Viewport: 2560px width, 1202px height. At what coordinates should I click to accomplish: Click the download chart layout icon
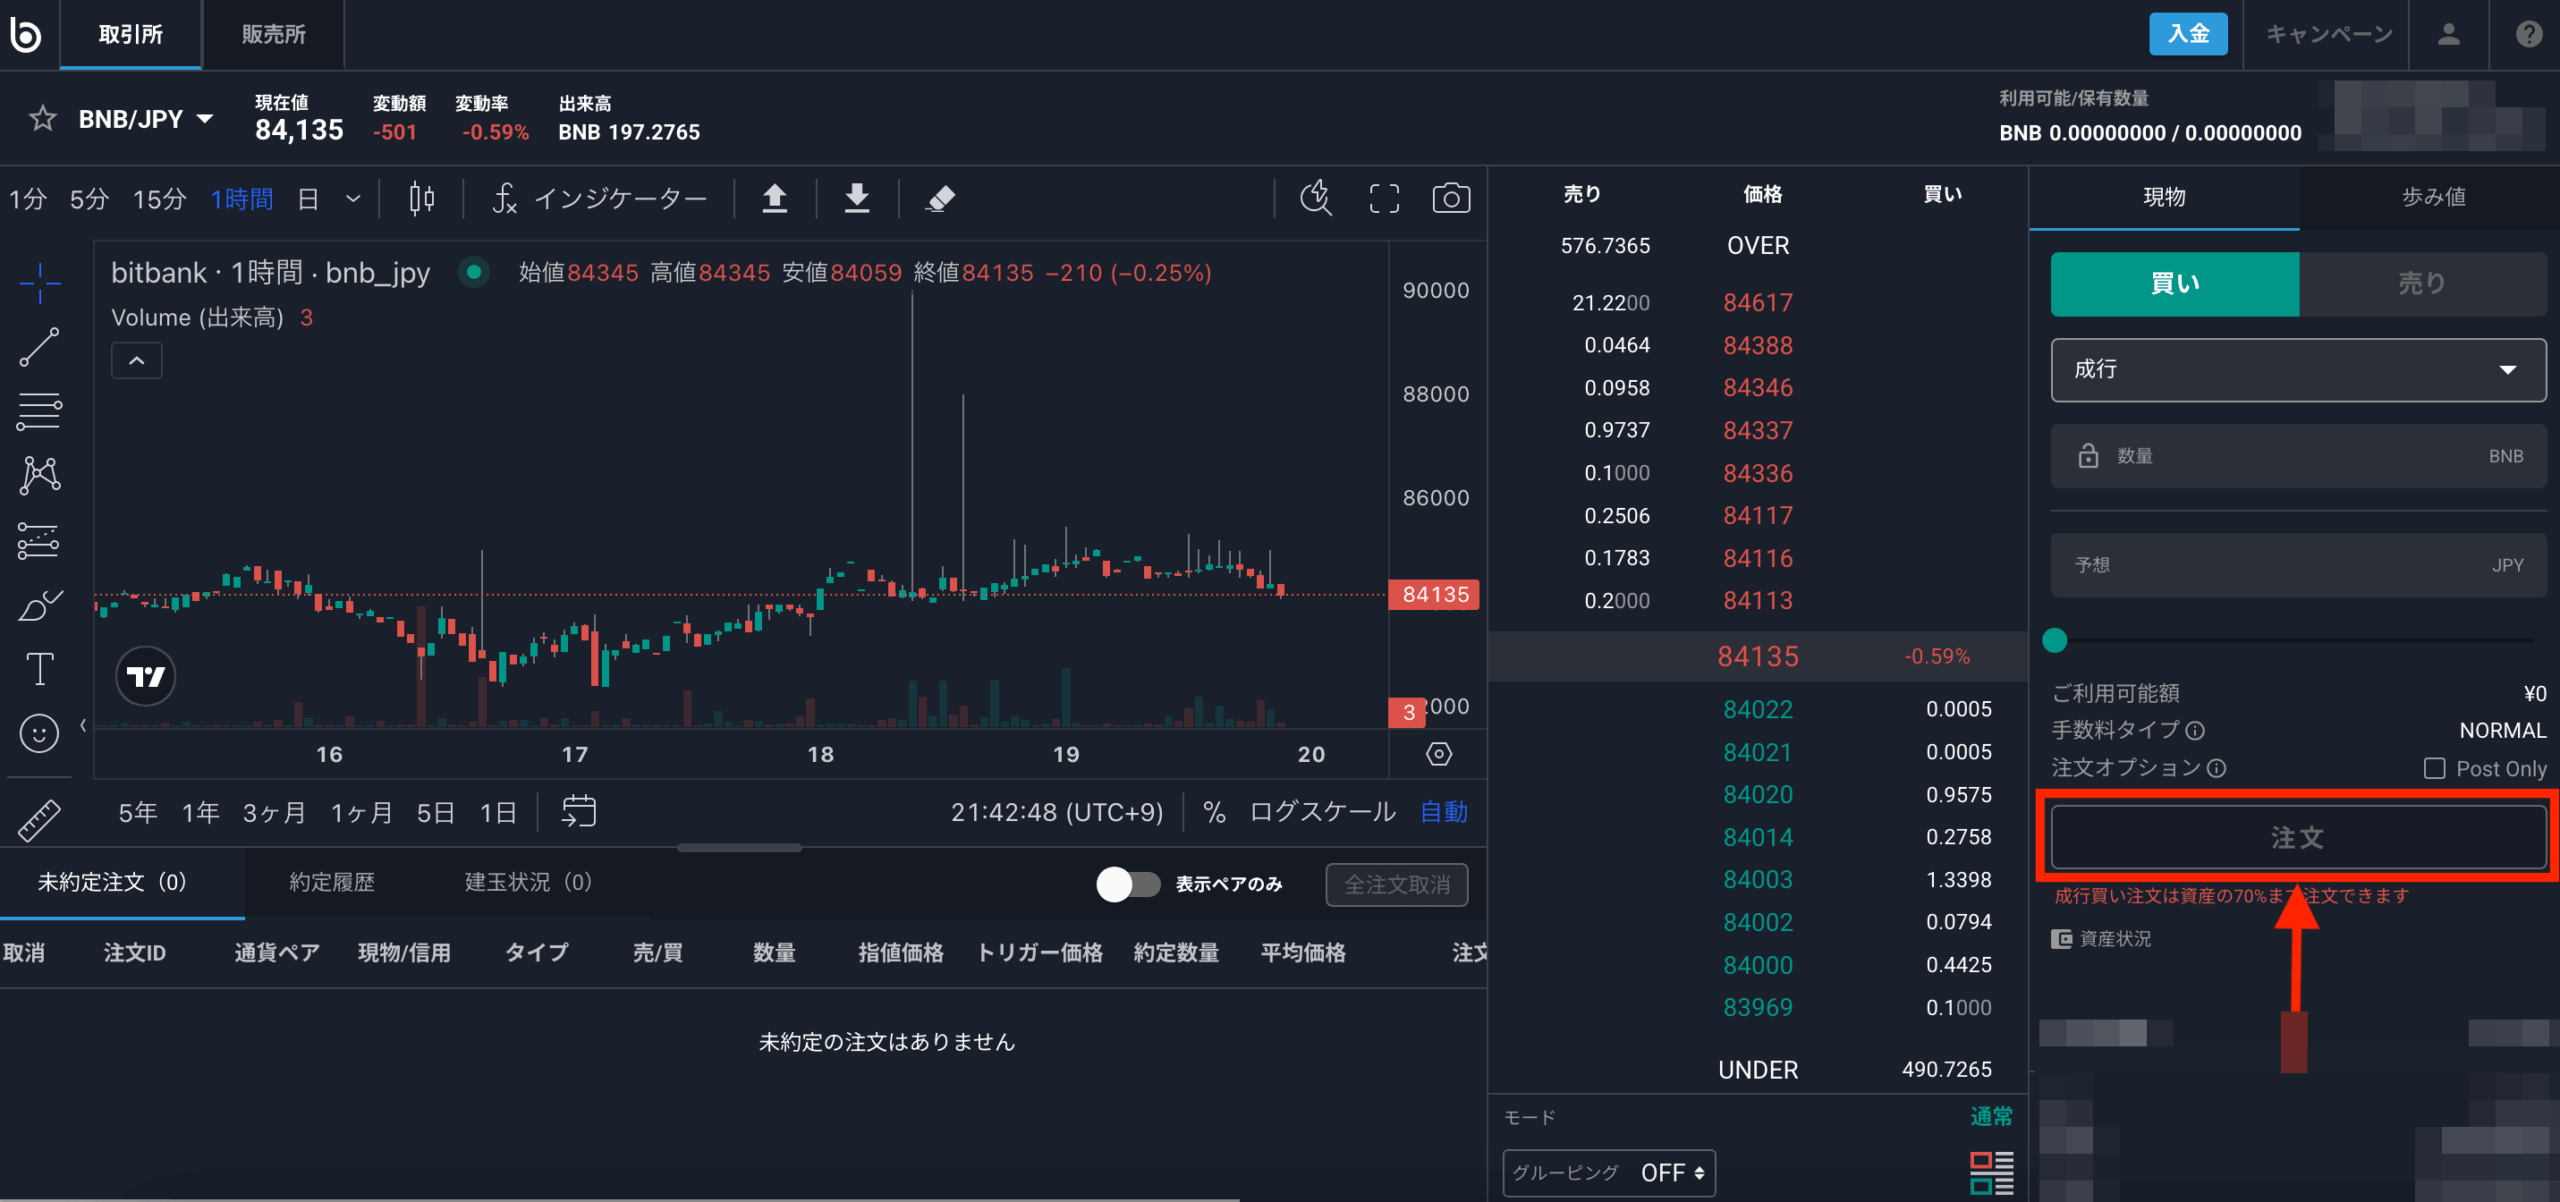856,198
